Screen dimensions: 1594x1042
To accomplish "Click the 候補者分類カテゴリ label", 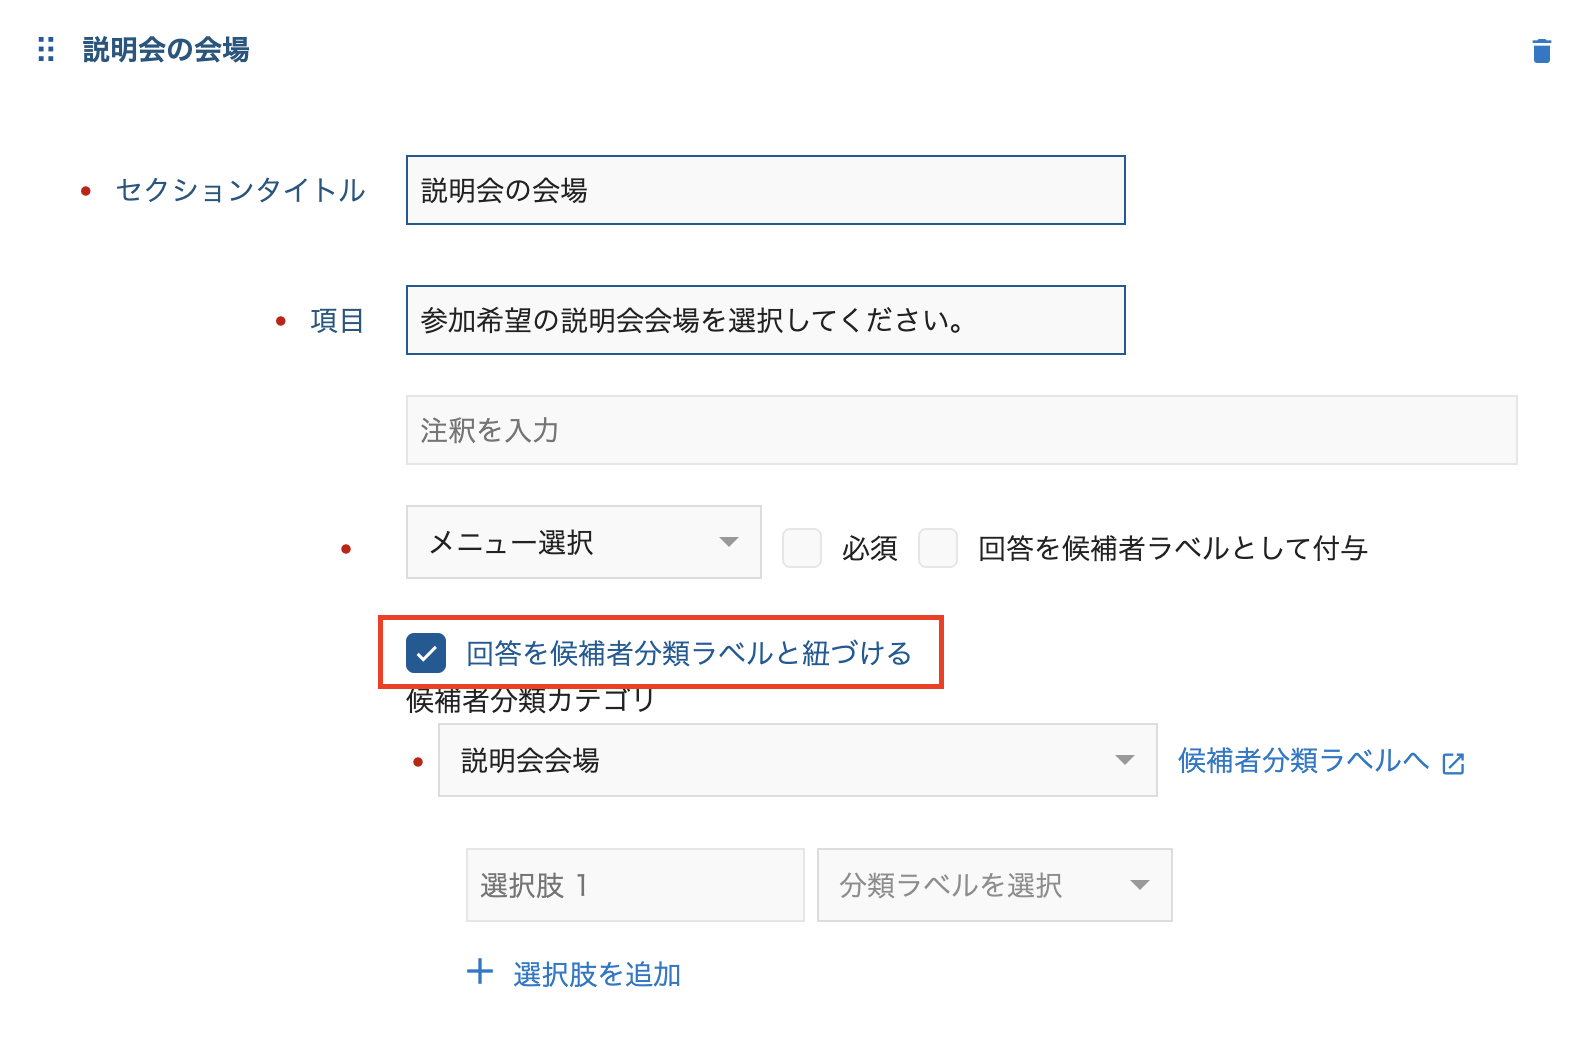I will click(x=529, y=701).
